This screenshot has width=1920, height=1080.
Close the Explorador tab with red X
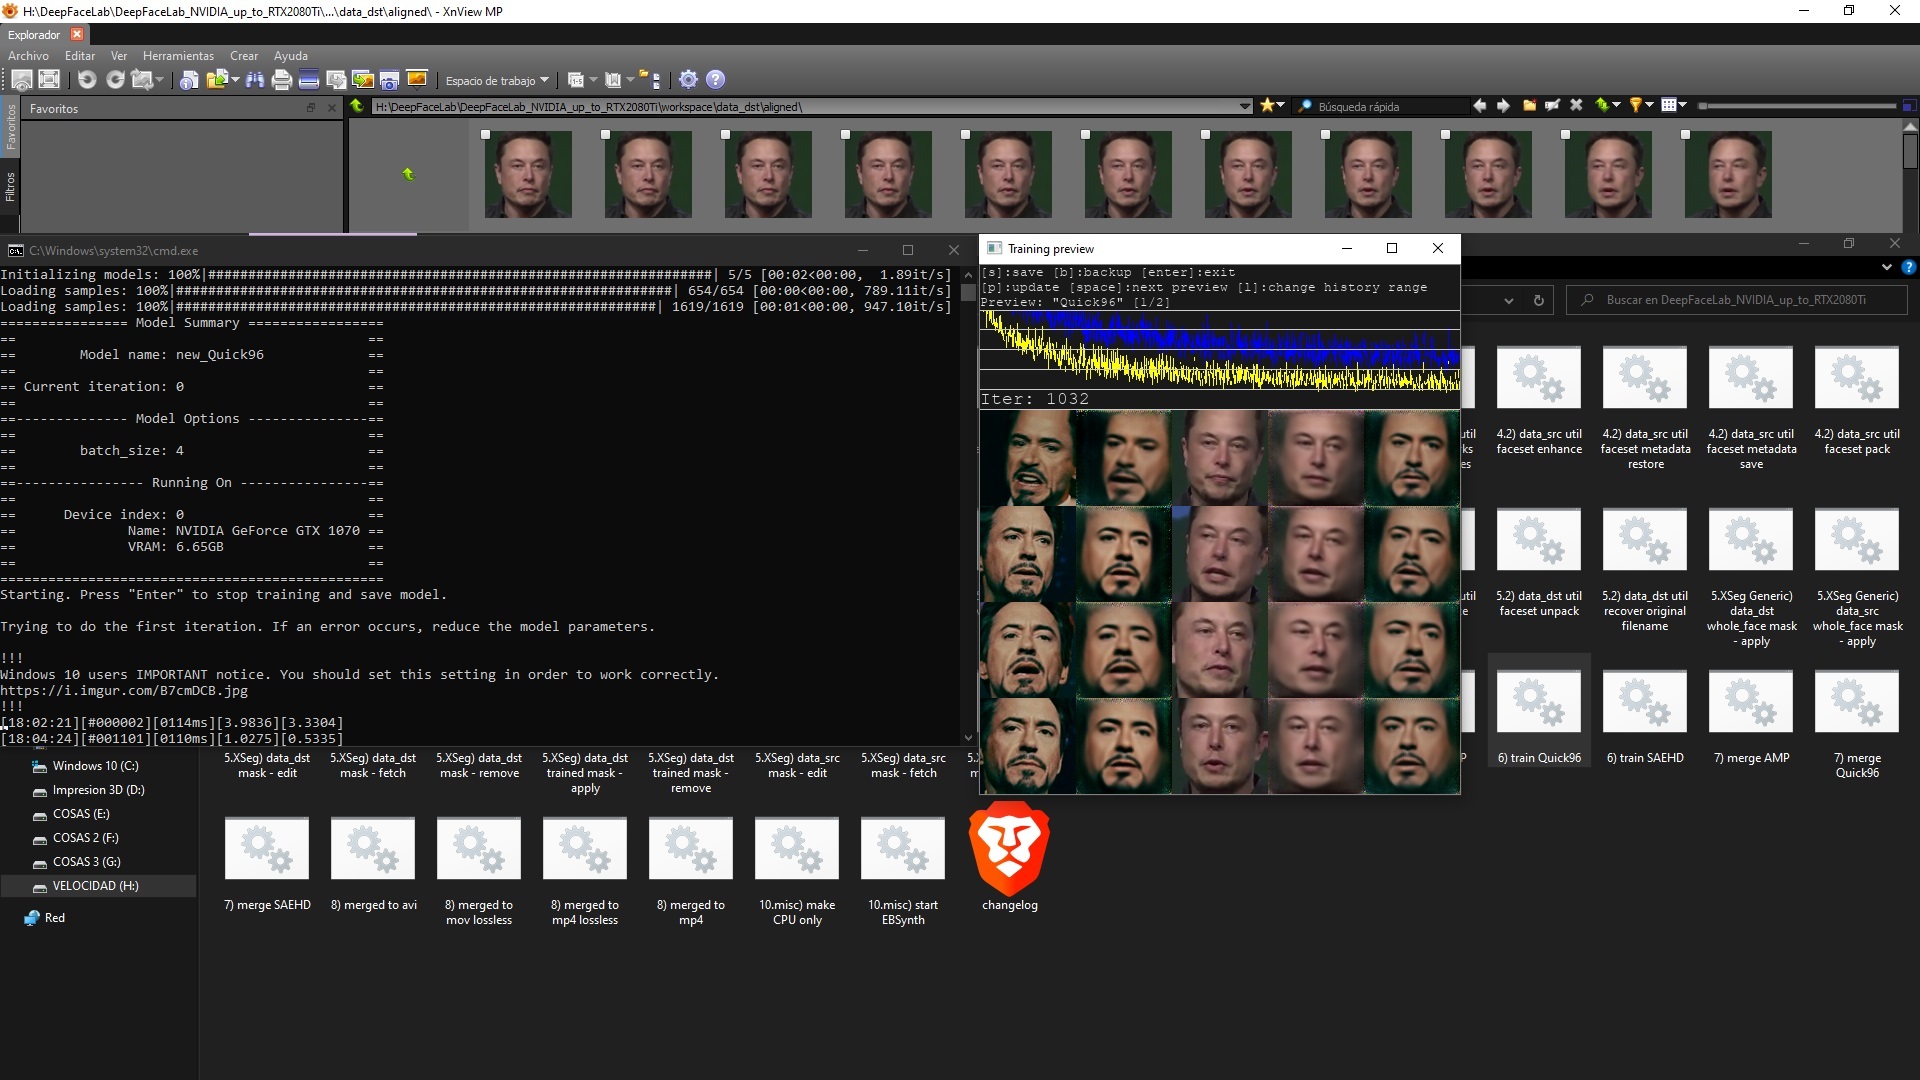click(77, 35)
